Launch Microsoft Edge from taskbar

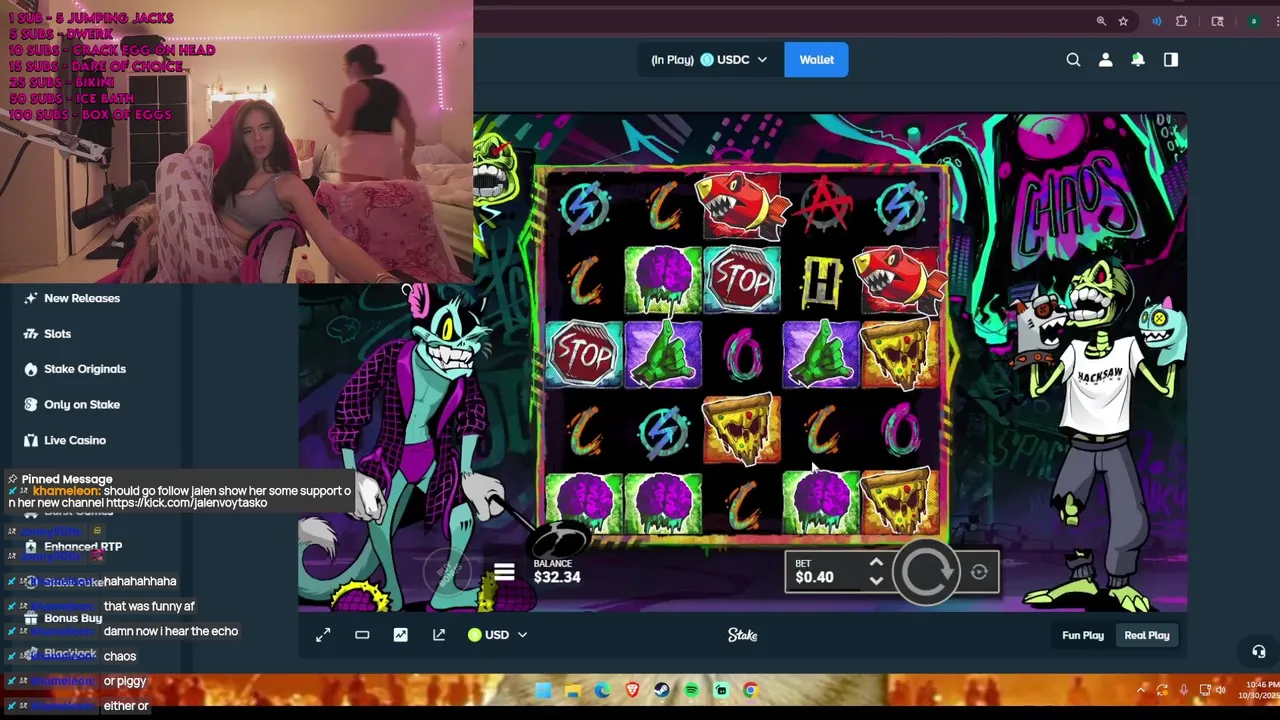click(x=602, y=690)
